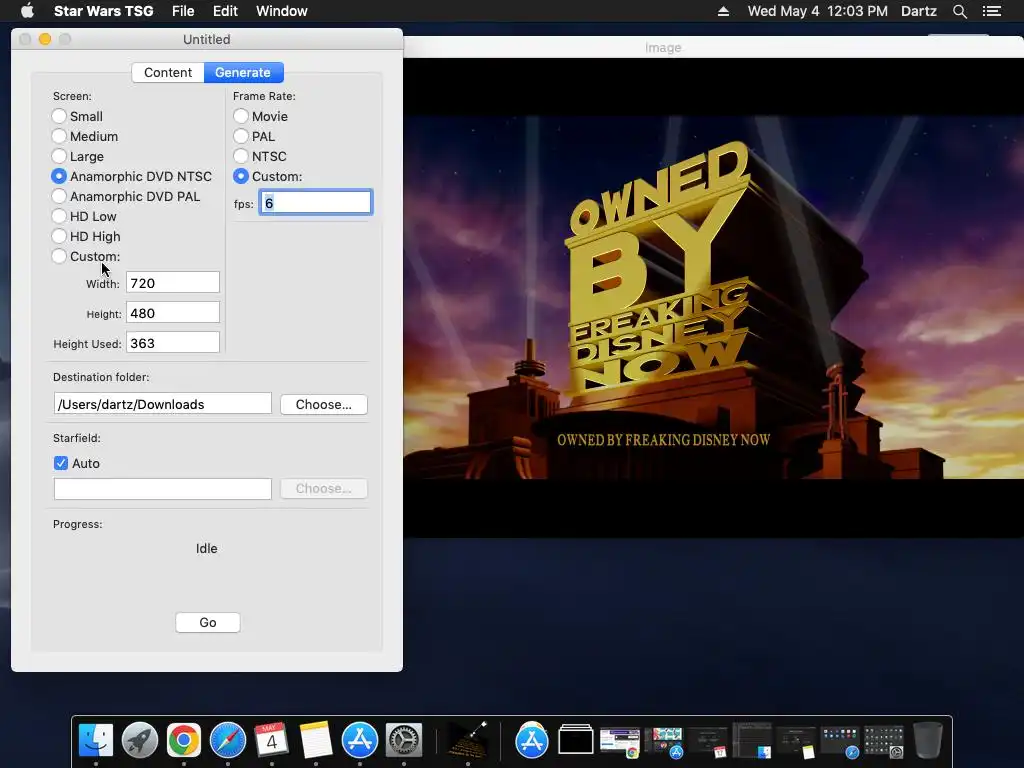Restore minimized Calendar window thumbnail in Dock
The height and width of the screenshot is (768, 1024).
click(707, 742)
